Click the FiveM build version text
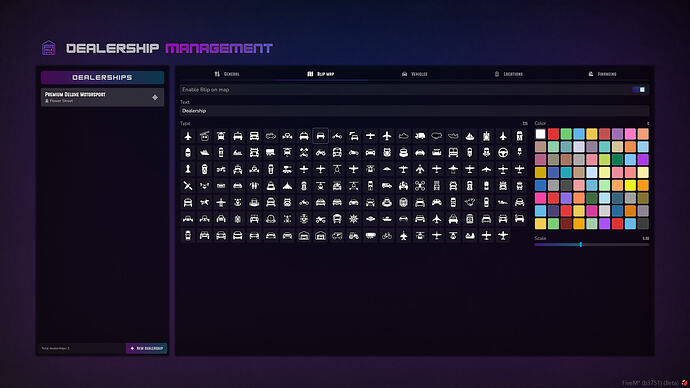Screen dimensions: 690x388 pos(650,383)
